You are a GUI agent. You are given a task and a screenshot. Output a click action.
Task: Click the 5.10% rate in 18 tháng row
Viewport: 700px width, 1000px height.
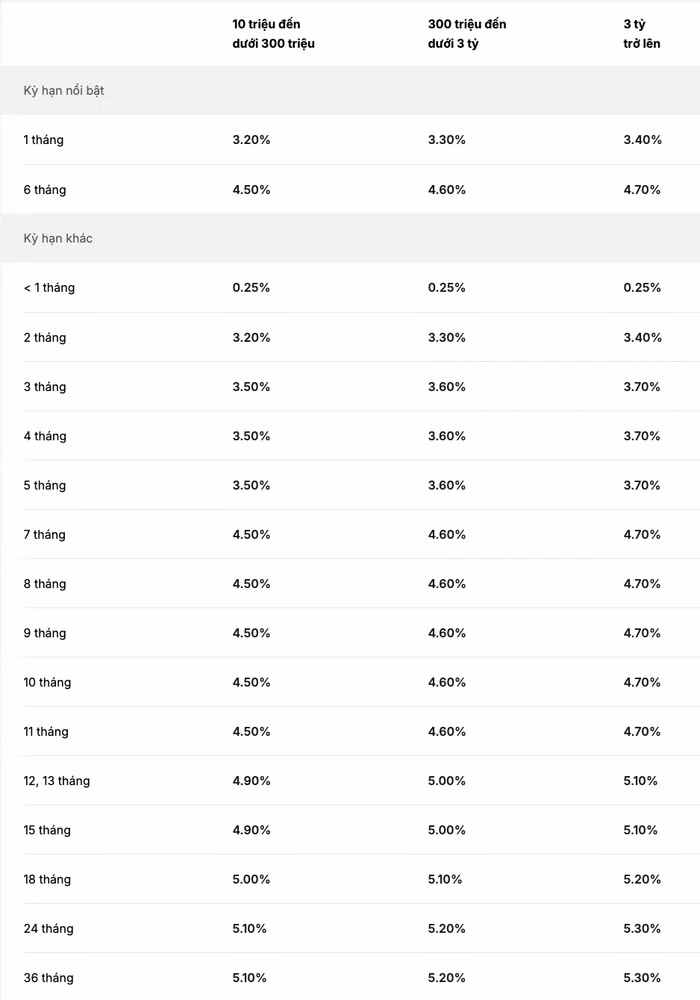tap(445, 880)
